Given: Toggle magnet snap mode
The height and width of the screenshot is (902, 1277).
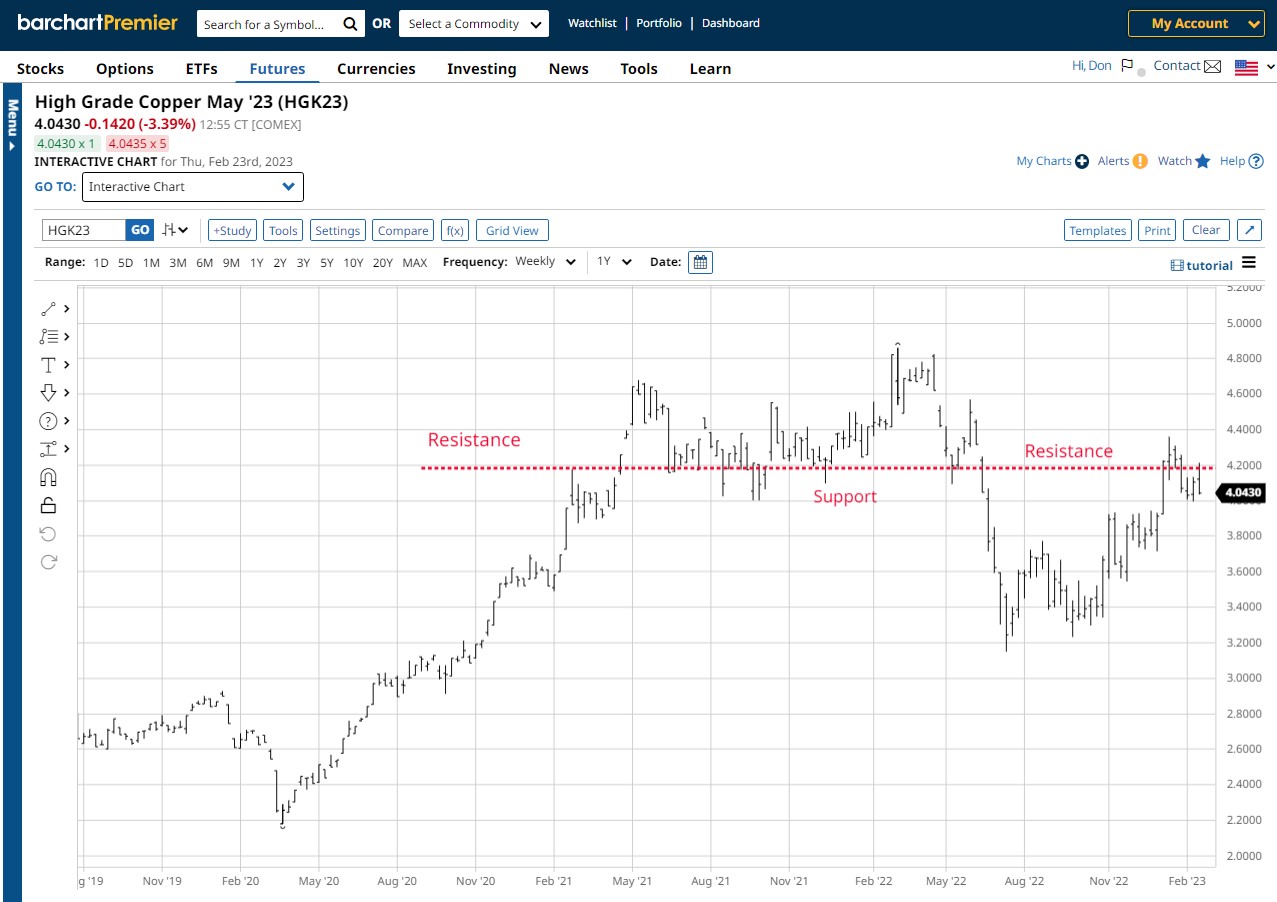Looking at the screenshot, I should tap(48, 477).
